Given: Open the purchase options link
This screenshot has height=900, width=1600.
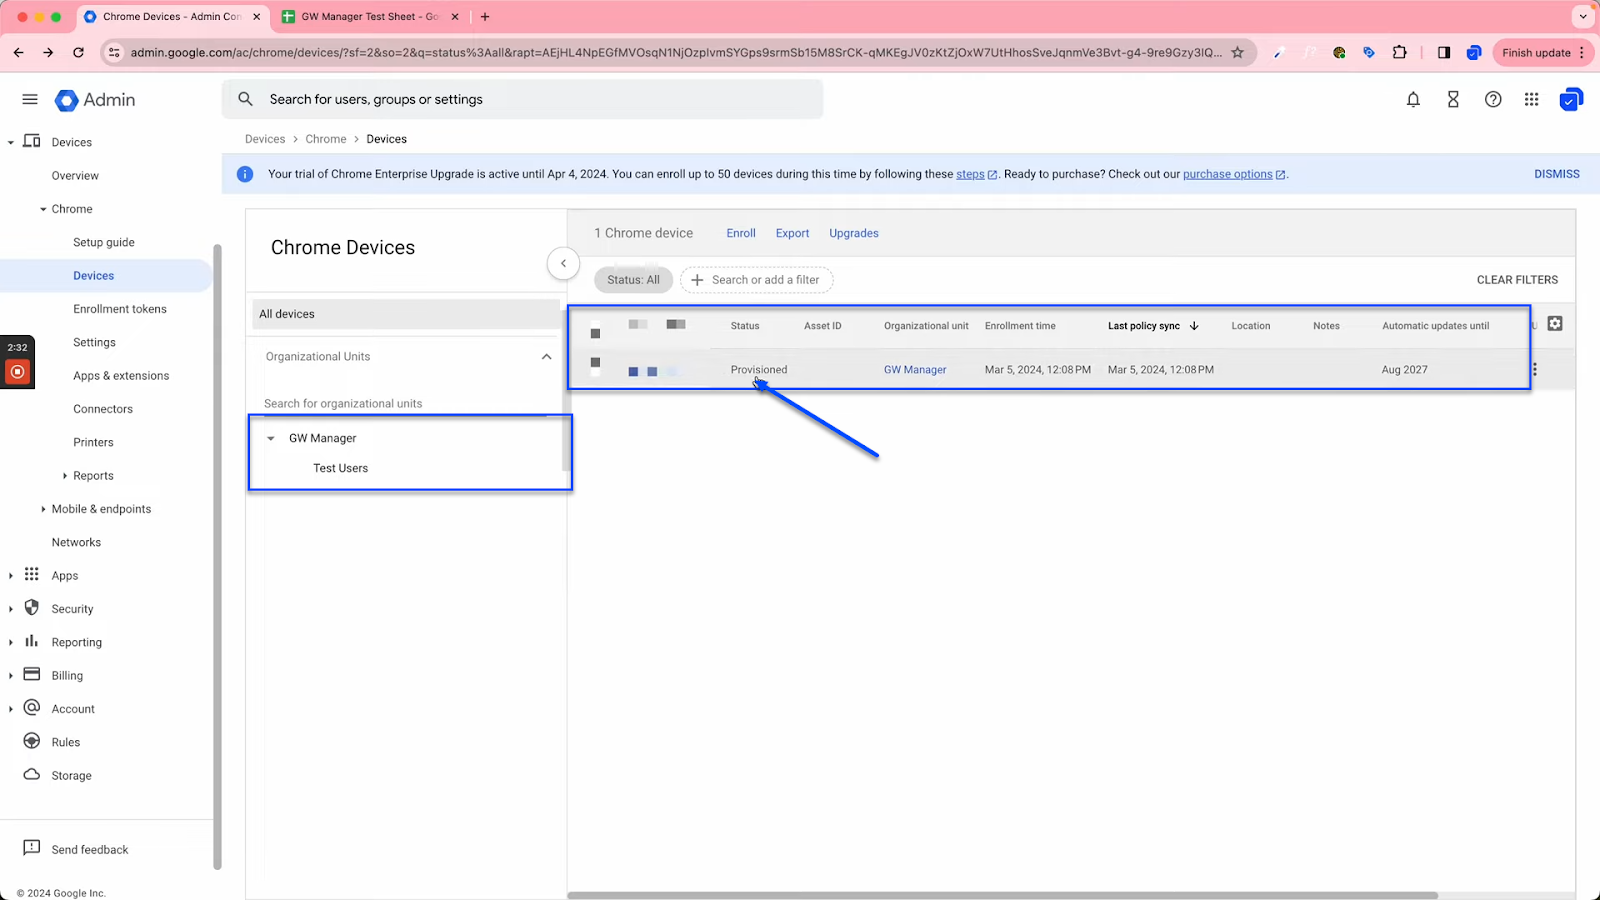Looking at the screenshot, I should [x=1228, y=174].
